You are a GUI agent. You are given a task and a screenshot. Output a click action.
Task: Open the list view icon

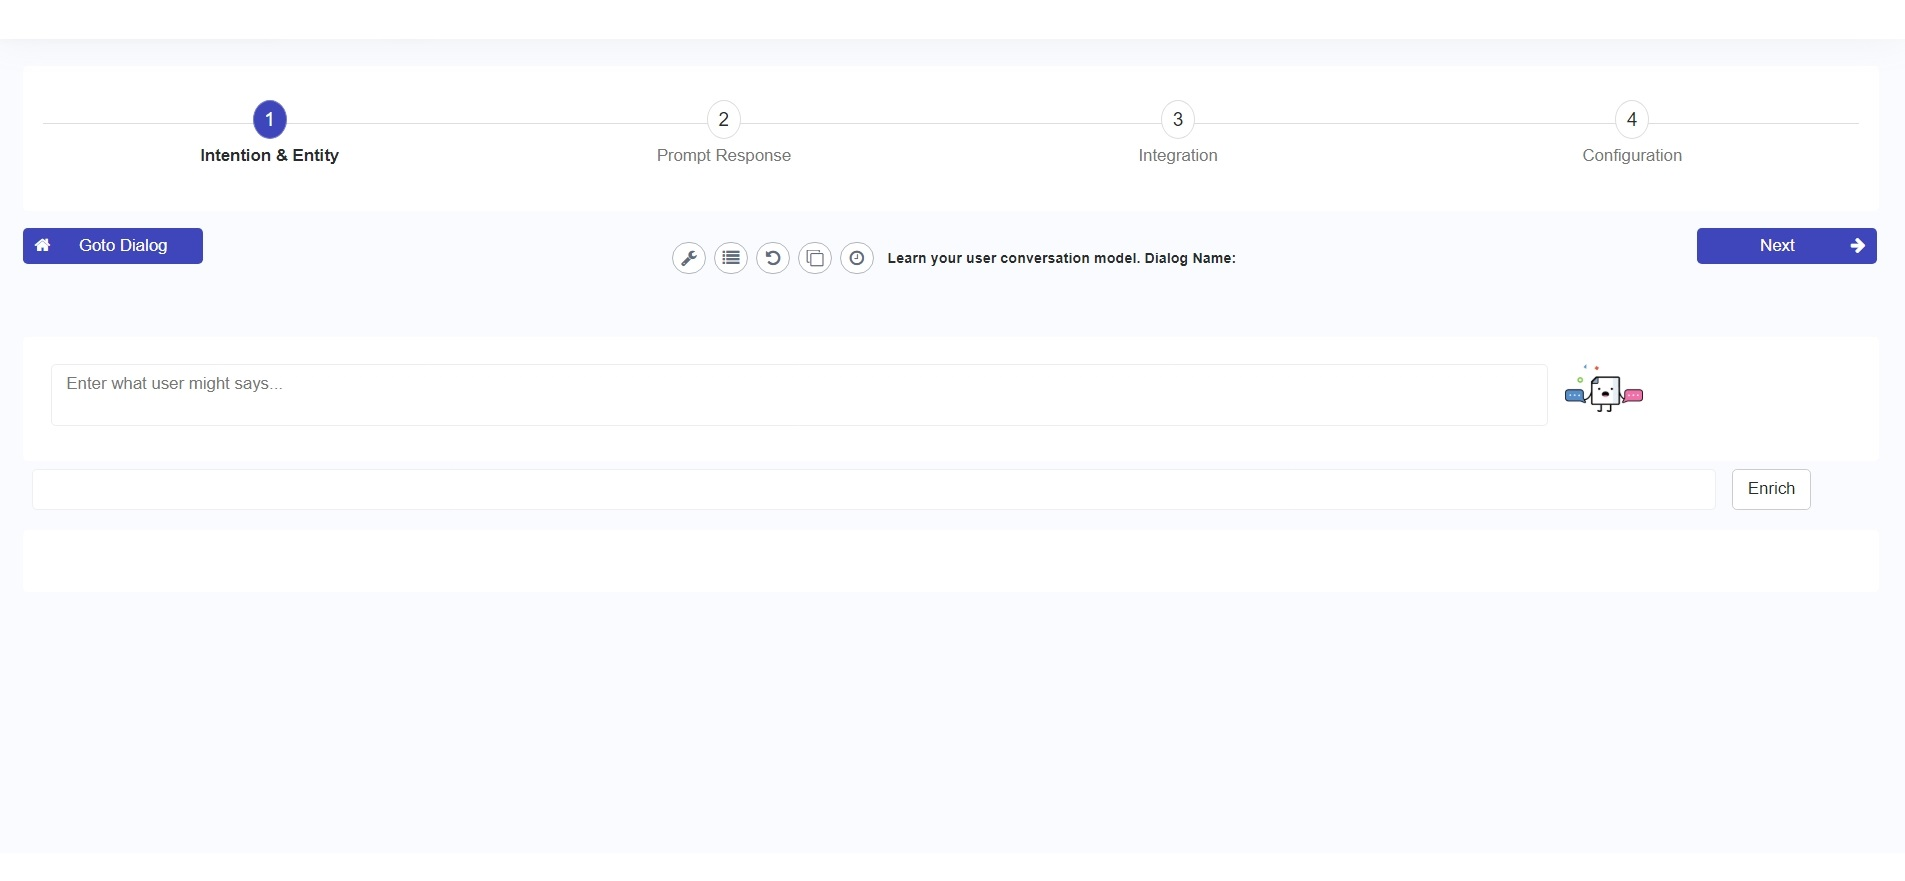(731, 258)
